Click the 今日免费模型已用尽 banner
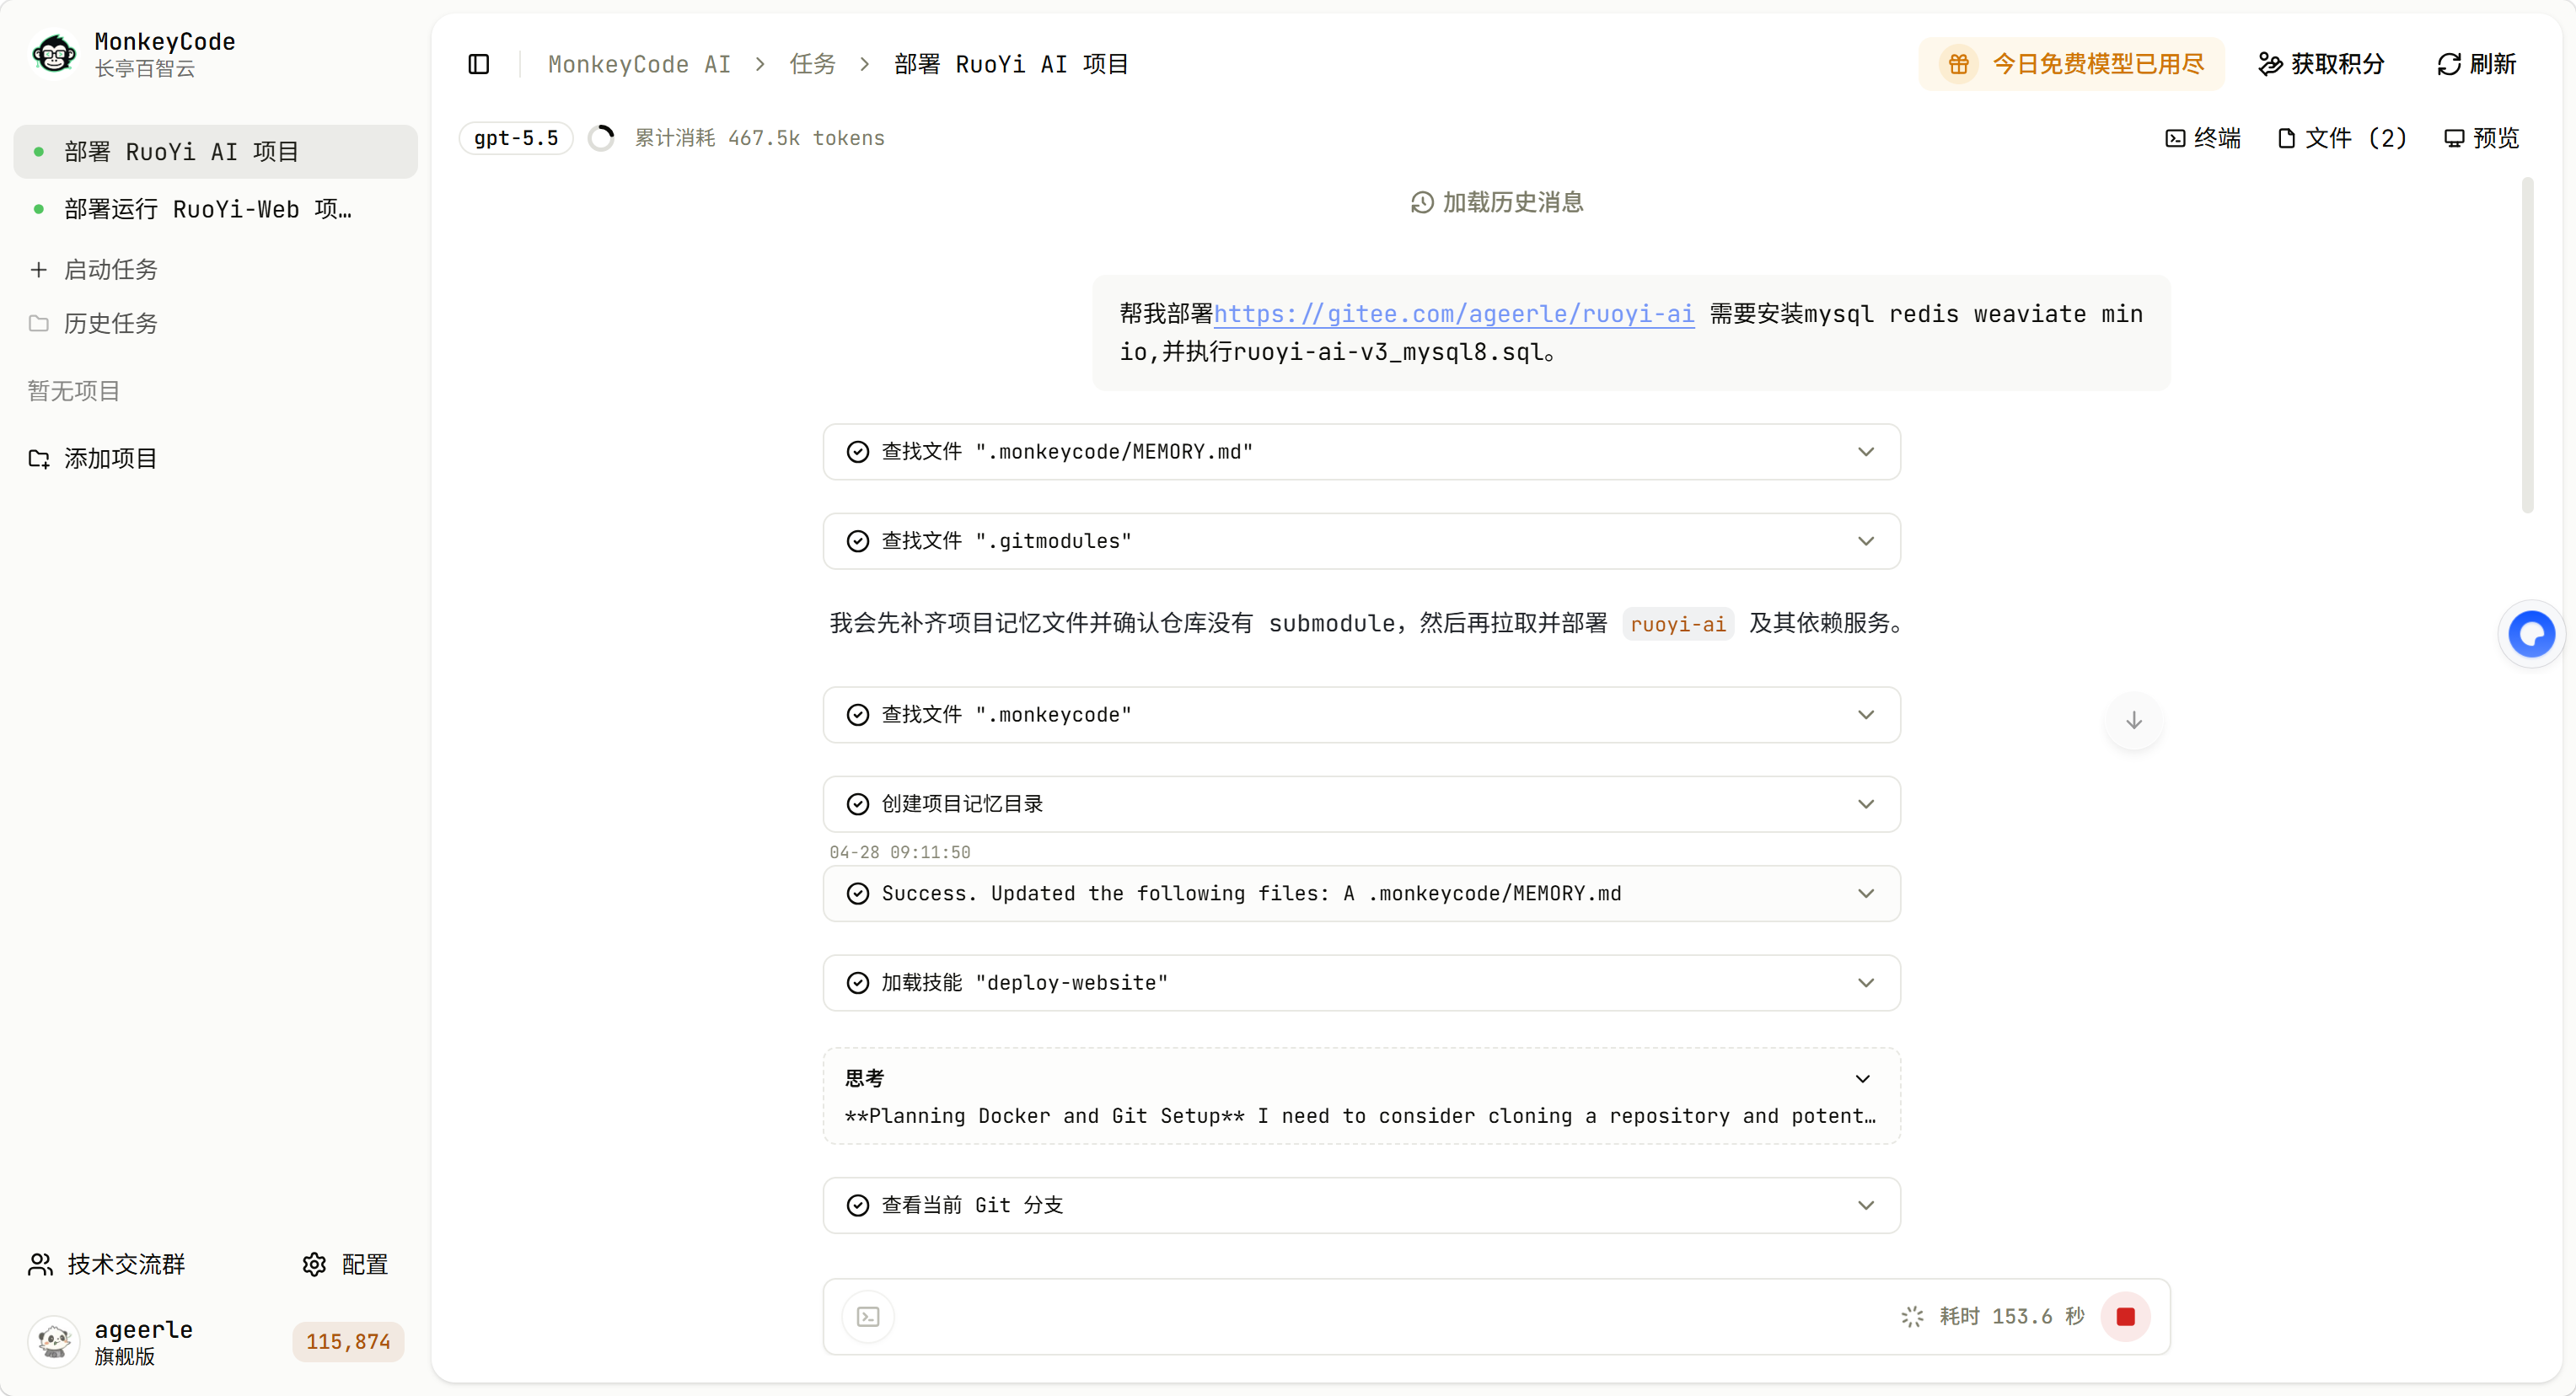Screen dimensions: 2576x1396 click(2071, 64)
